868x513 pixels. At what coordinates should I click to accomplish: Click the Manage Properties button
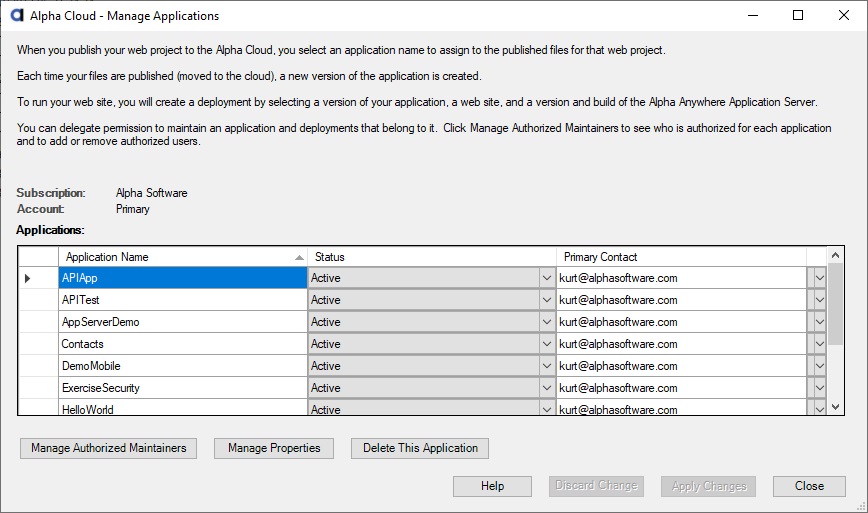pyautogui.click(x=274, y=448)
